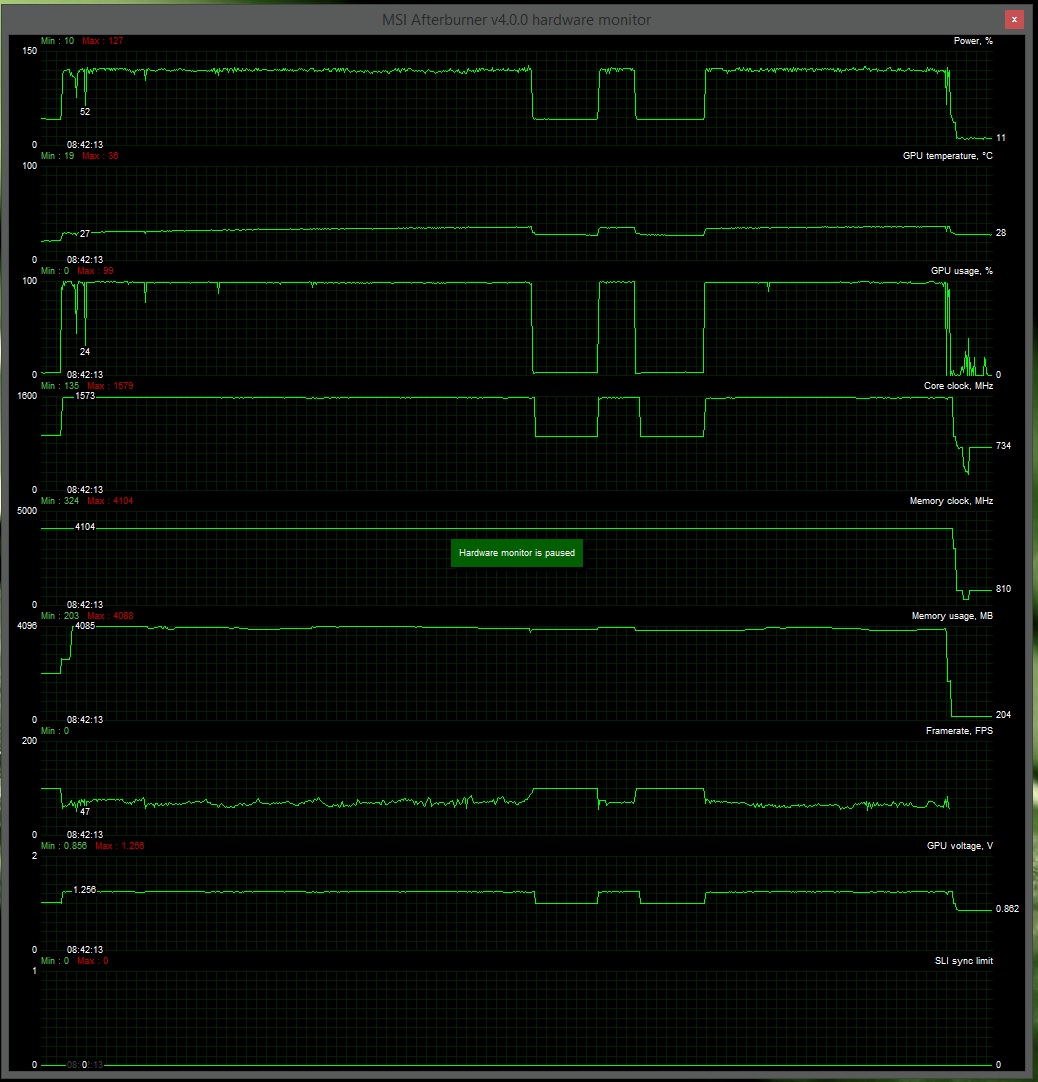This screenshot has height=1082, width=1038.
Task: Click the '4085' marker on the Memory usage graph
Action: pos(85,626)
